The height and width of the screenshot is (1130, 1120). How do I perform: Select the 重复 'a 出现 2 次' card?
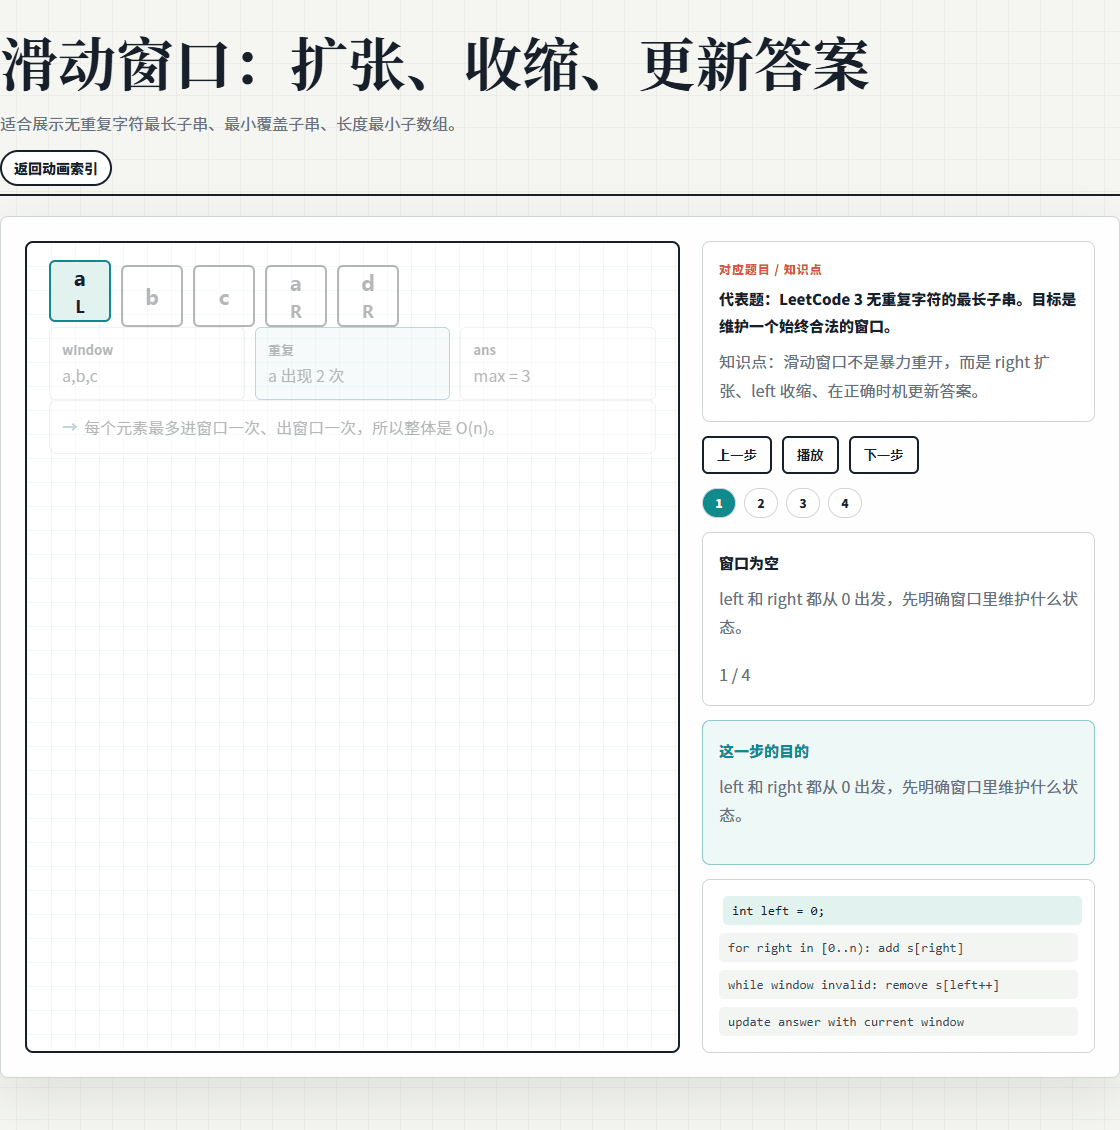pyautogui.click(x=352, y=363)
